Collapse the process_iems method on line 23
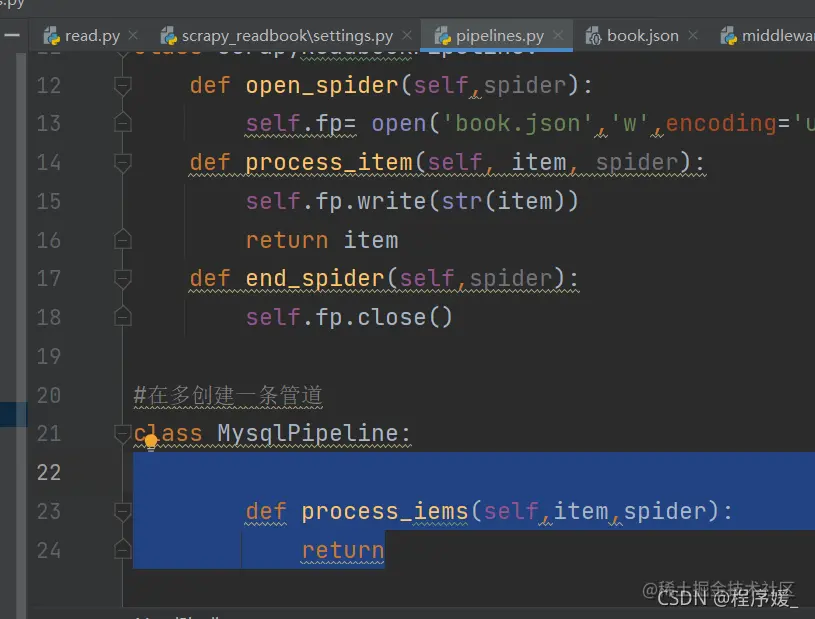The width and height of the screenshot is (815, 619). 123,512
